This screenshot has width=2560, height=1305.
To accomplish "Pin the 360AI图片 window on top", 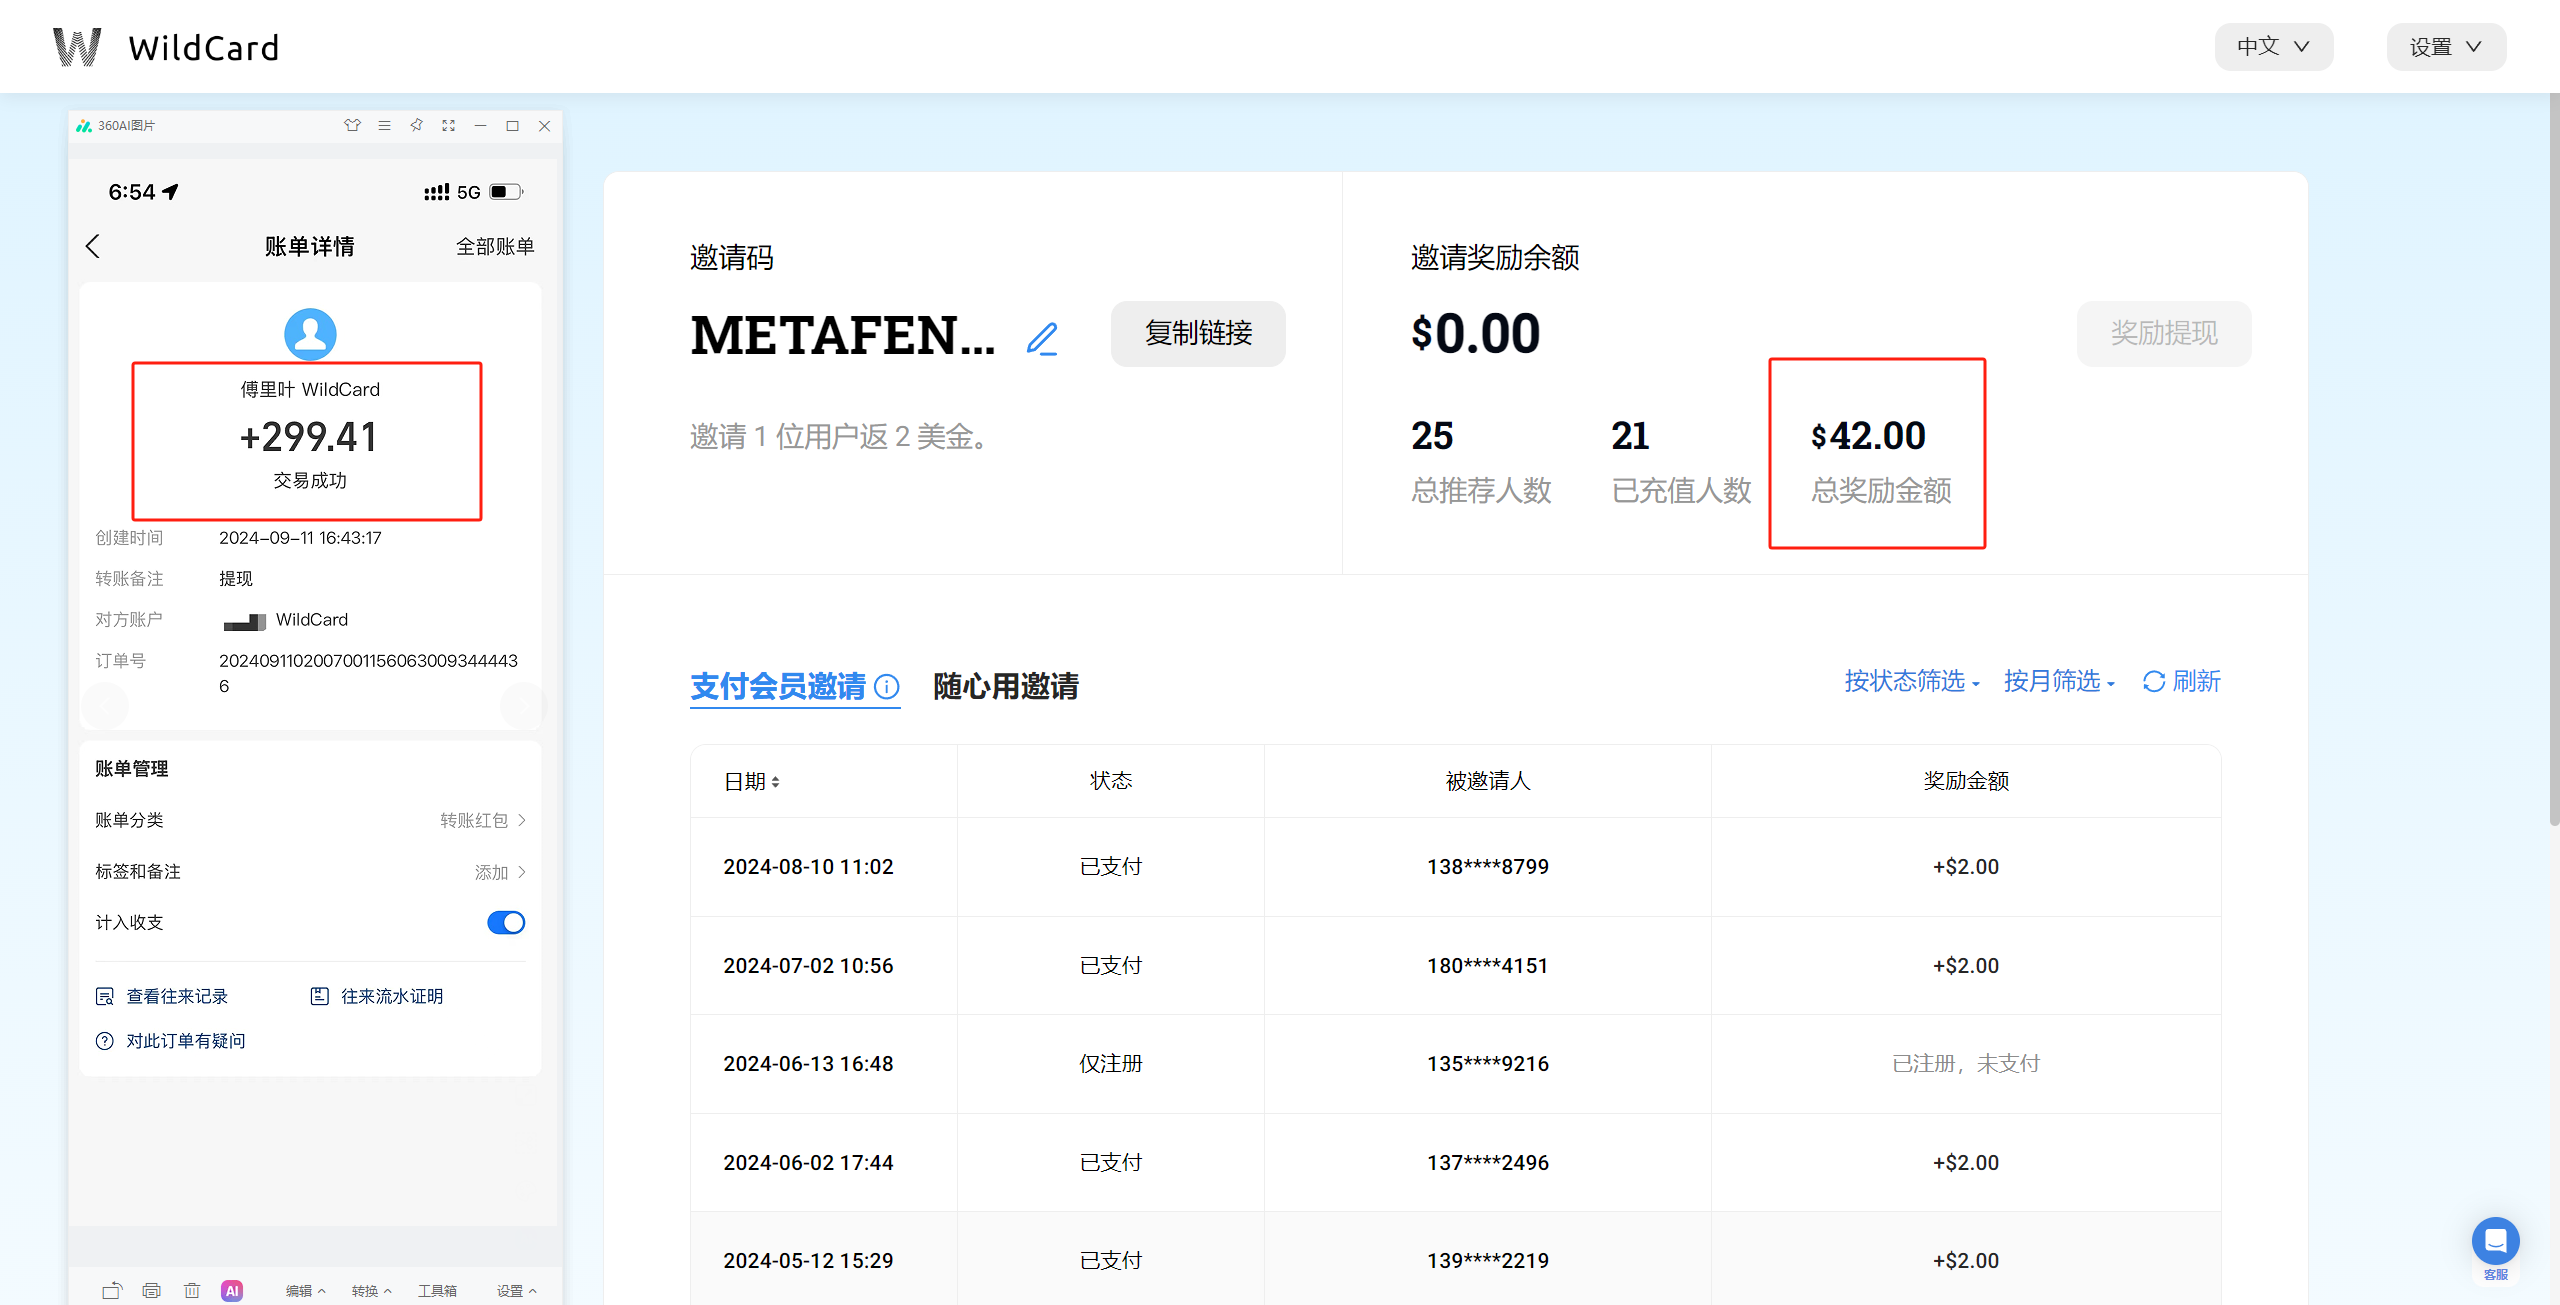I will click(x=416, y=126).
